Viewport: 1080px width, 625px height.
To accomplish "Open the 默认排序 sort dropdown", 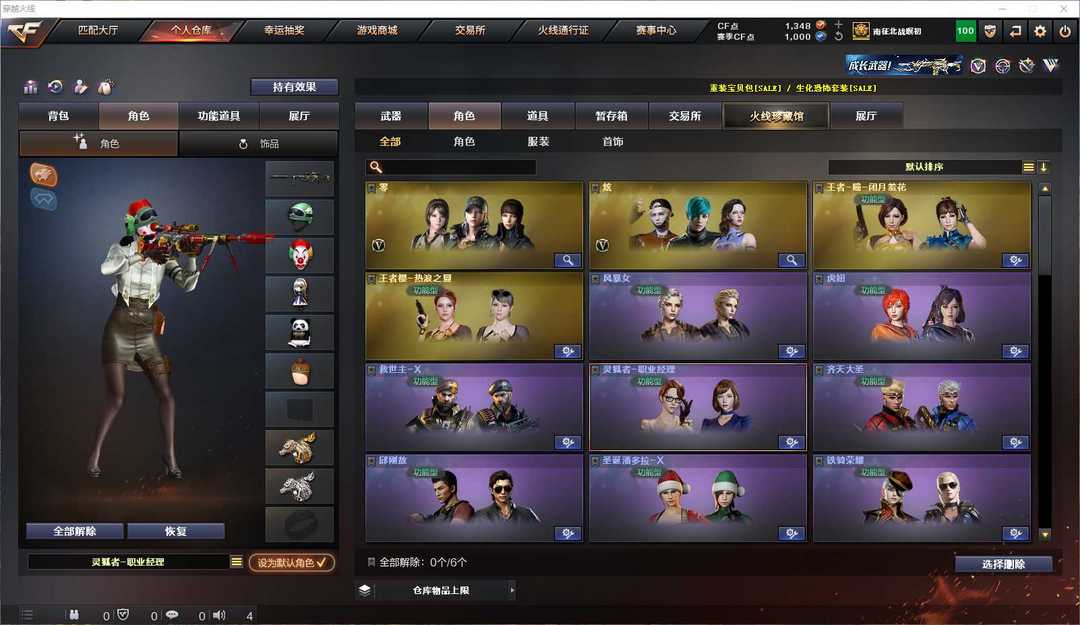I will pos(933,167).
